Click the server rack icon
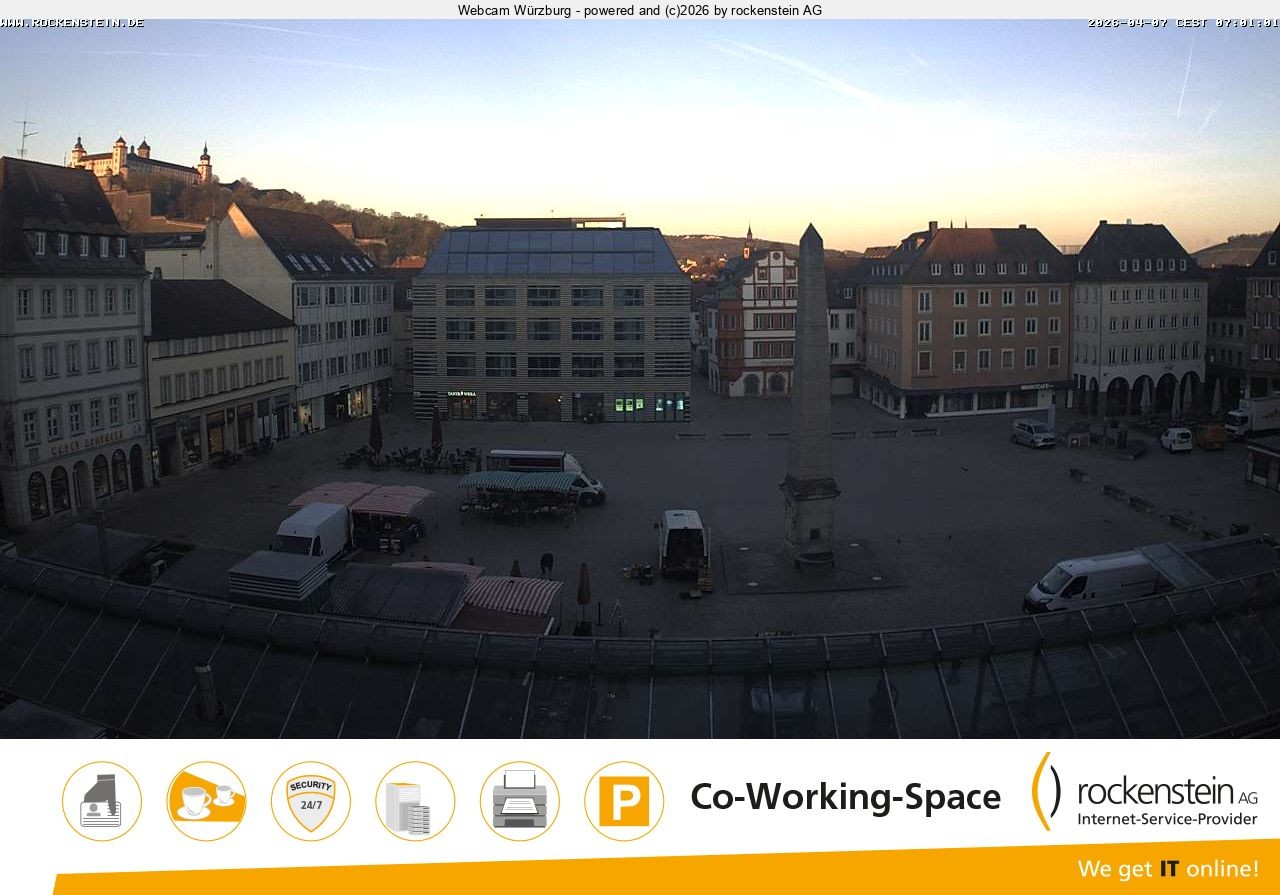The height and width of the screenshot is (895, 1280). (x=415, y=800)
